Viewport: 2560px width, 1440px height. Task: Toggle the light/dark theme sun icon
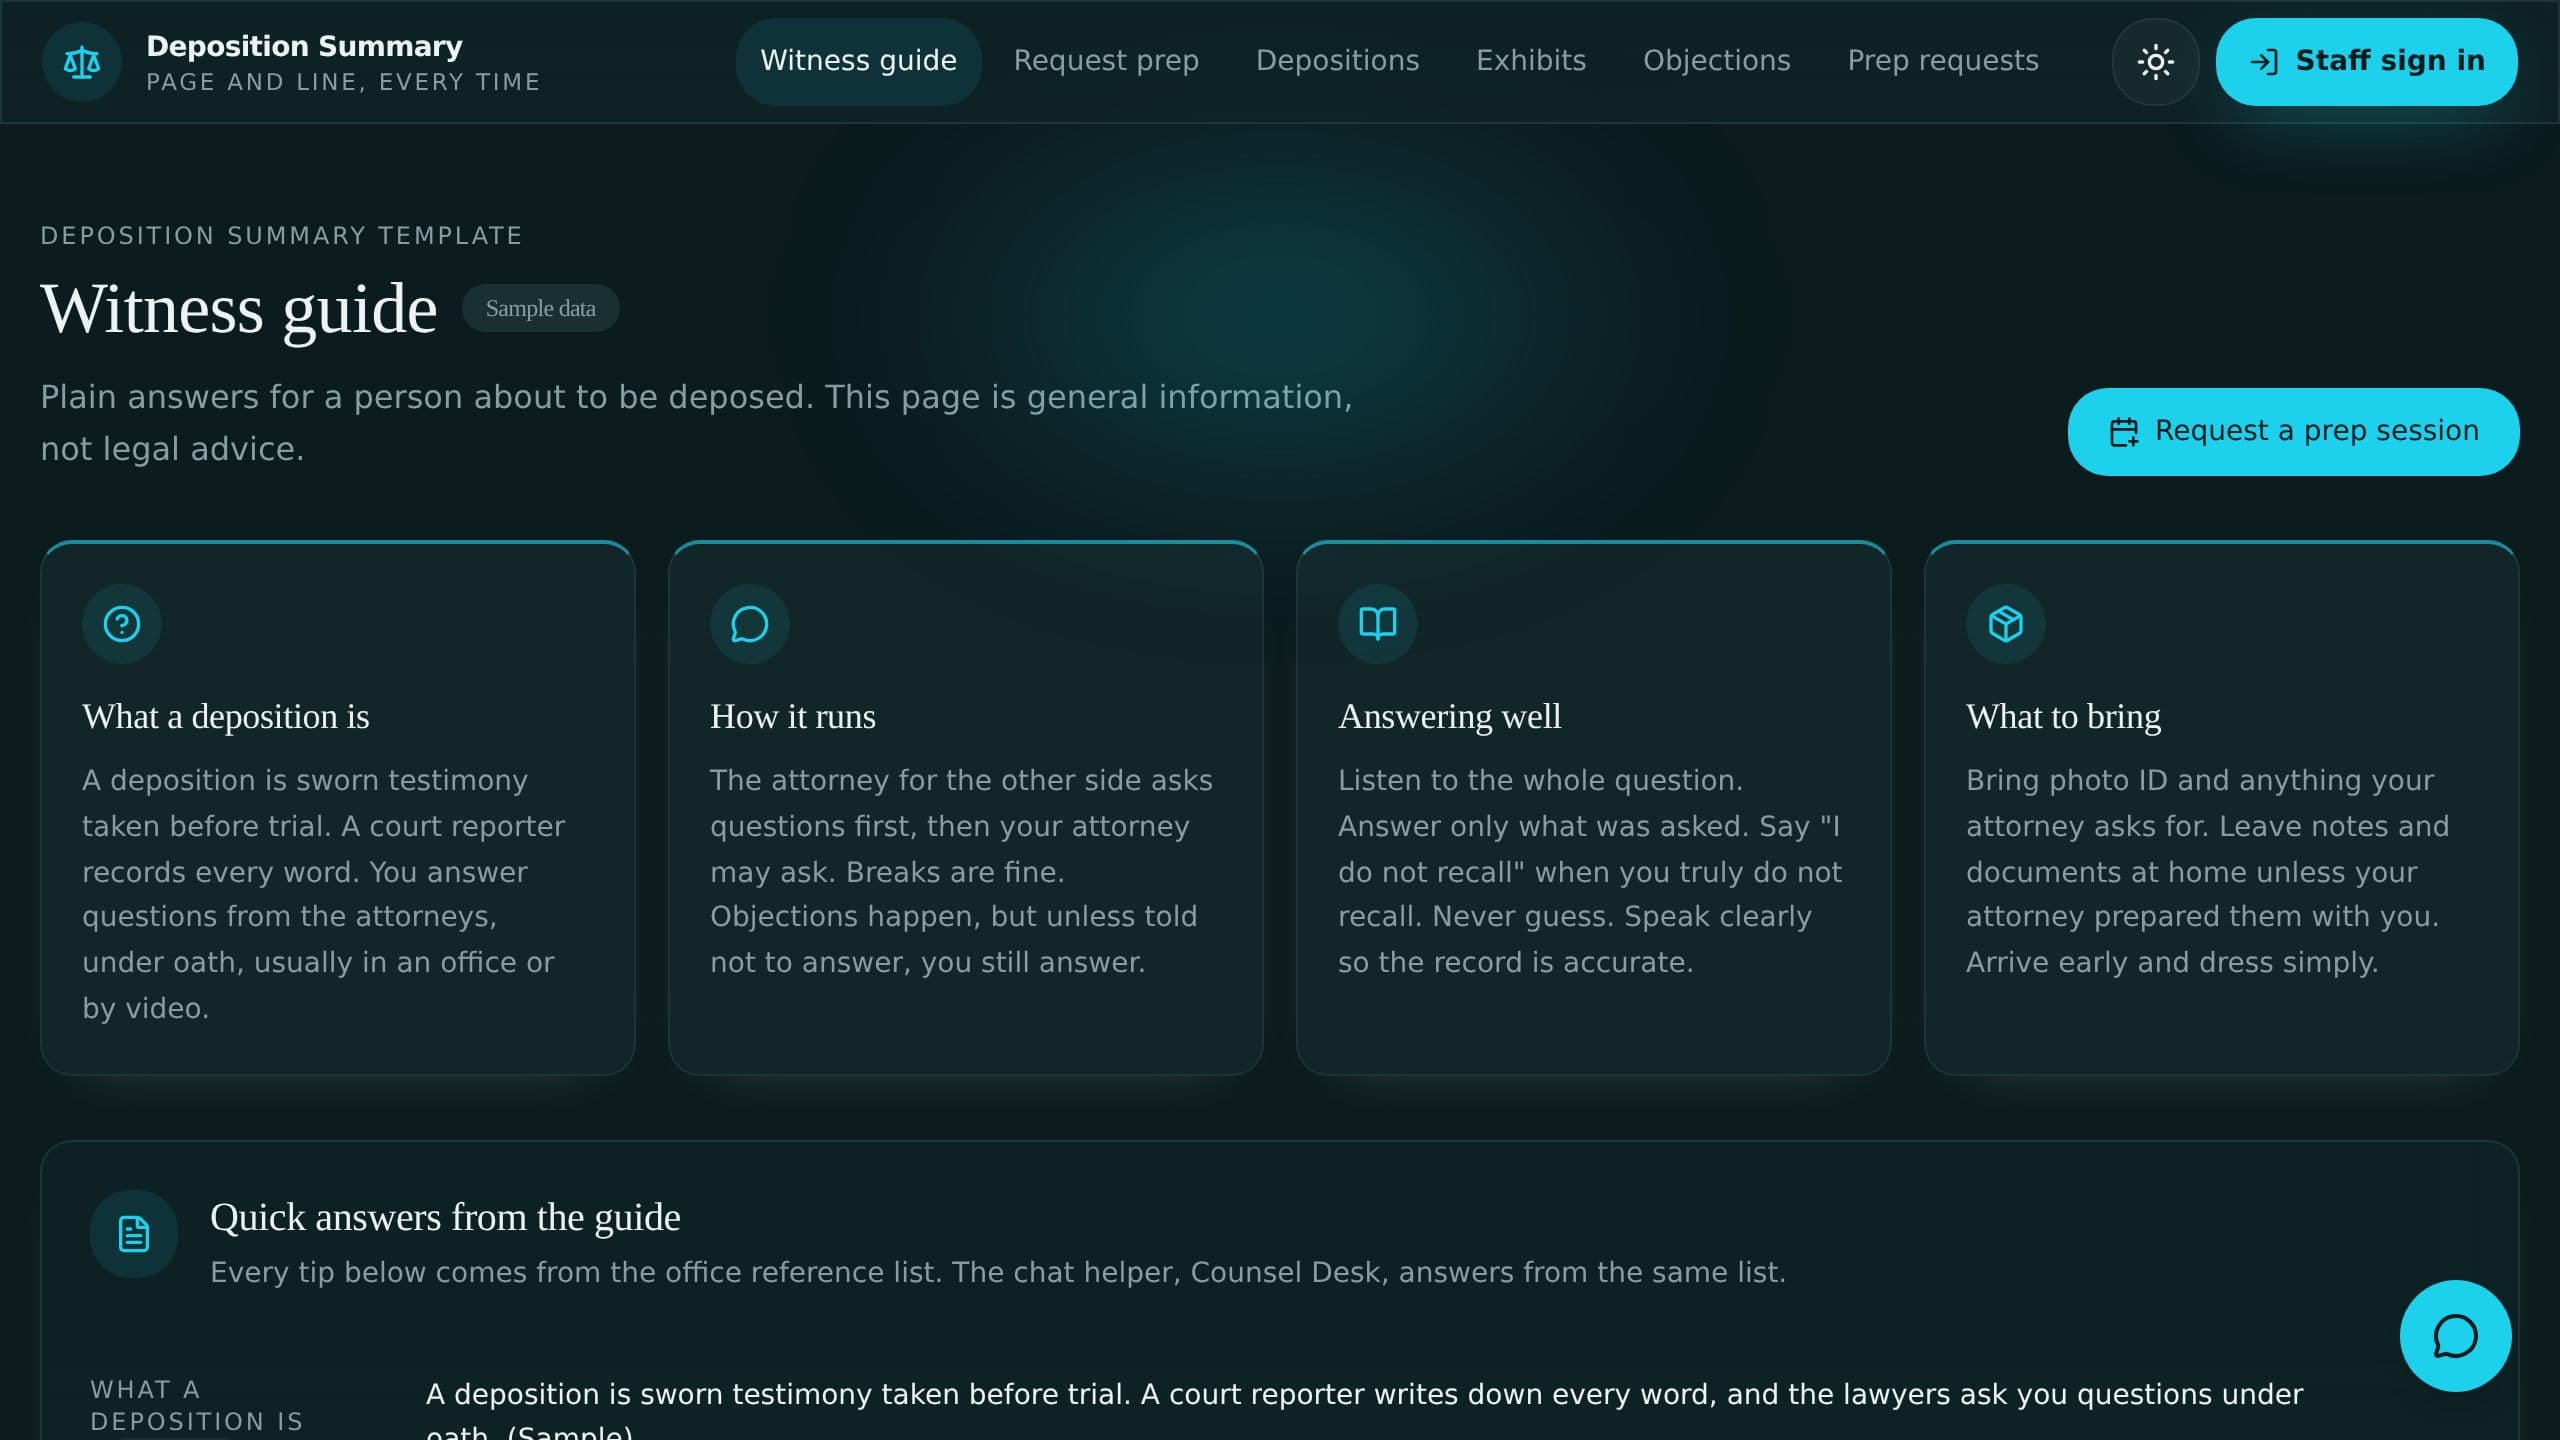coord(2155,62)
